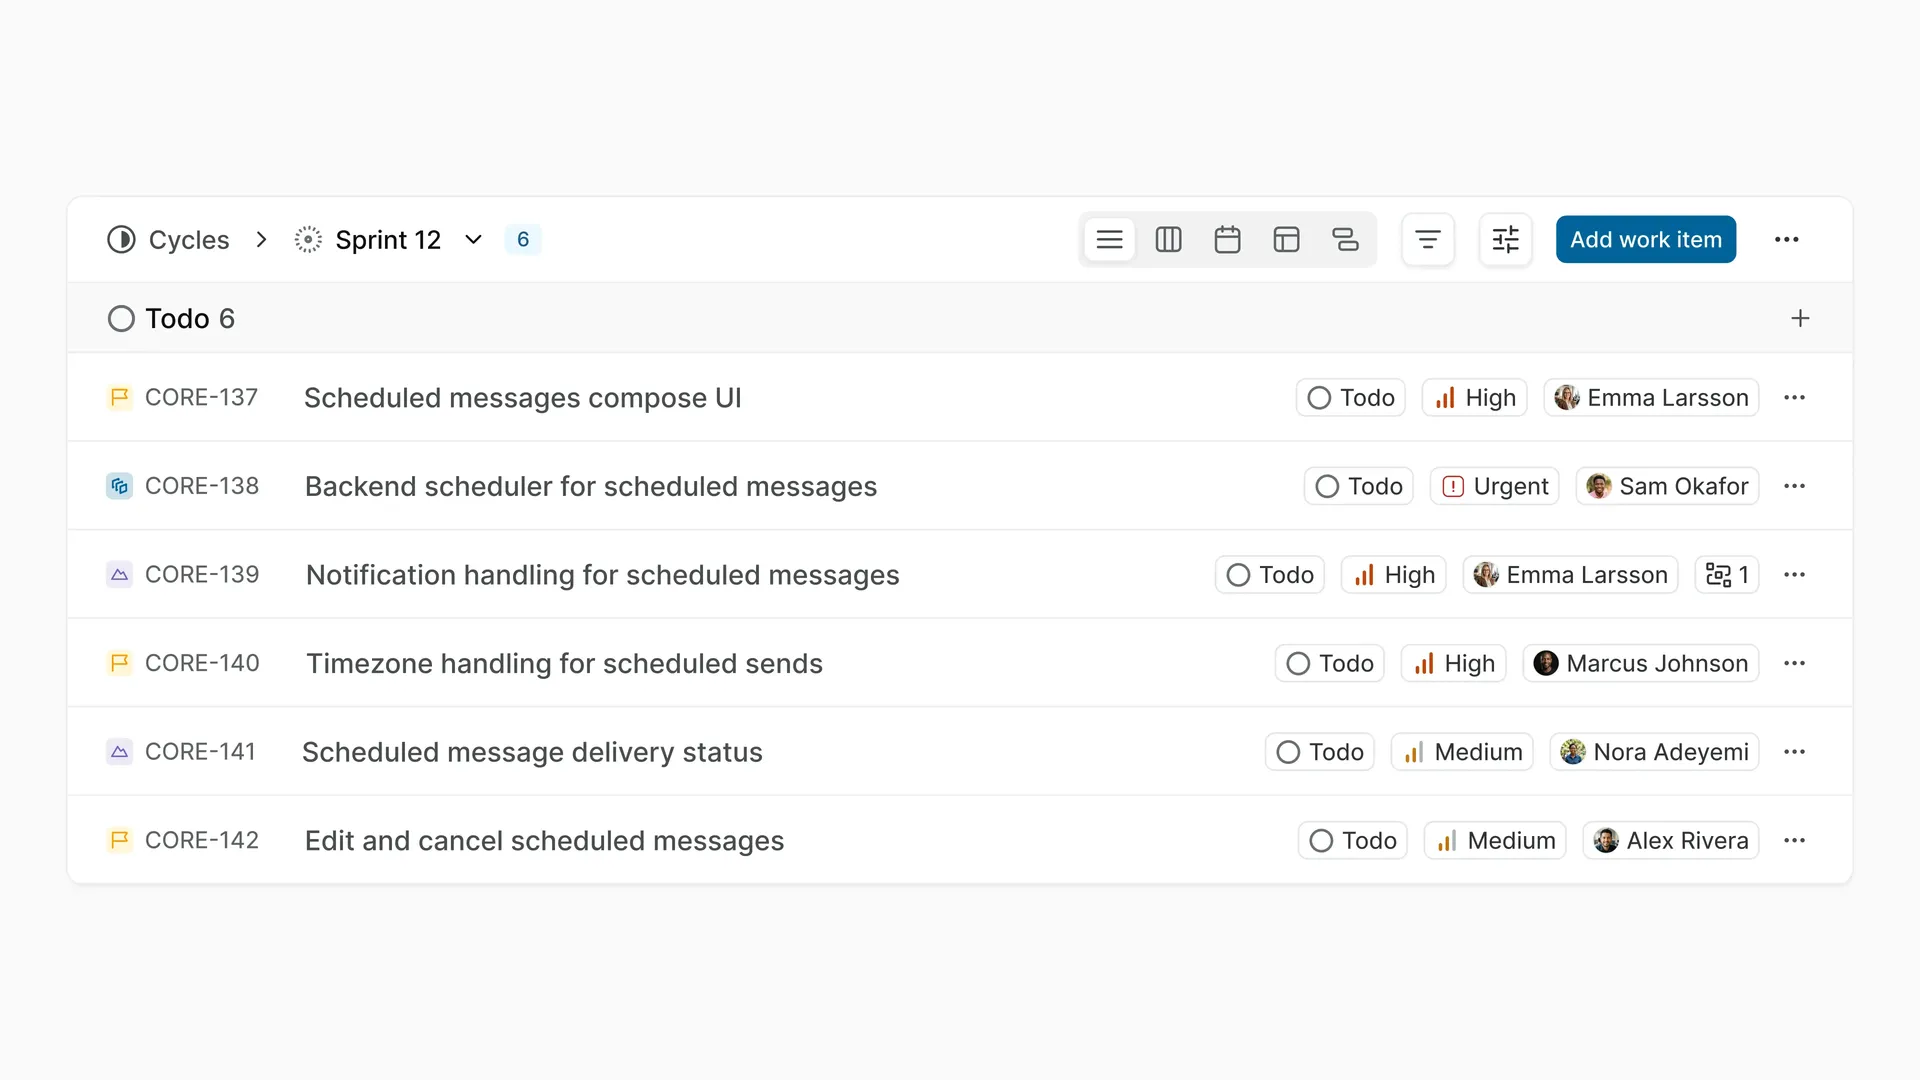Screen dimensions: 1920x1080
Task: Click the sub-issue count badge on CORE-139
Action: click(1727, 575)
